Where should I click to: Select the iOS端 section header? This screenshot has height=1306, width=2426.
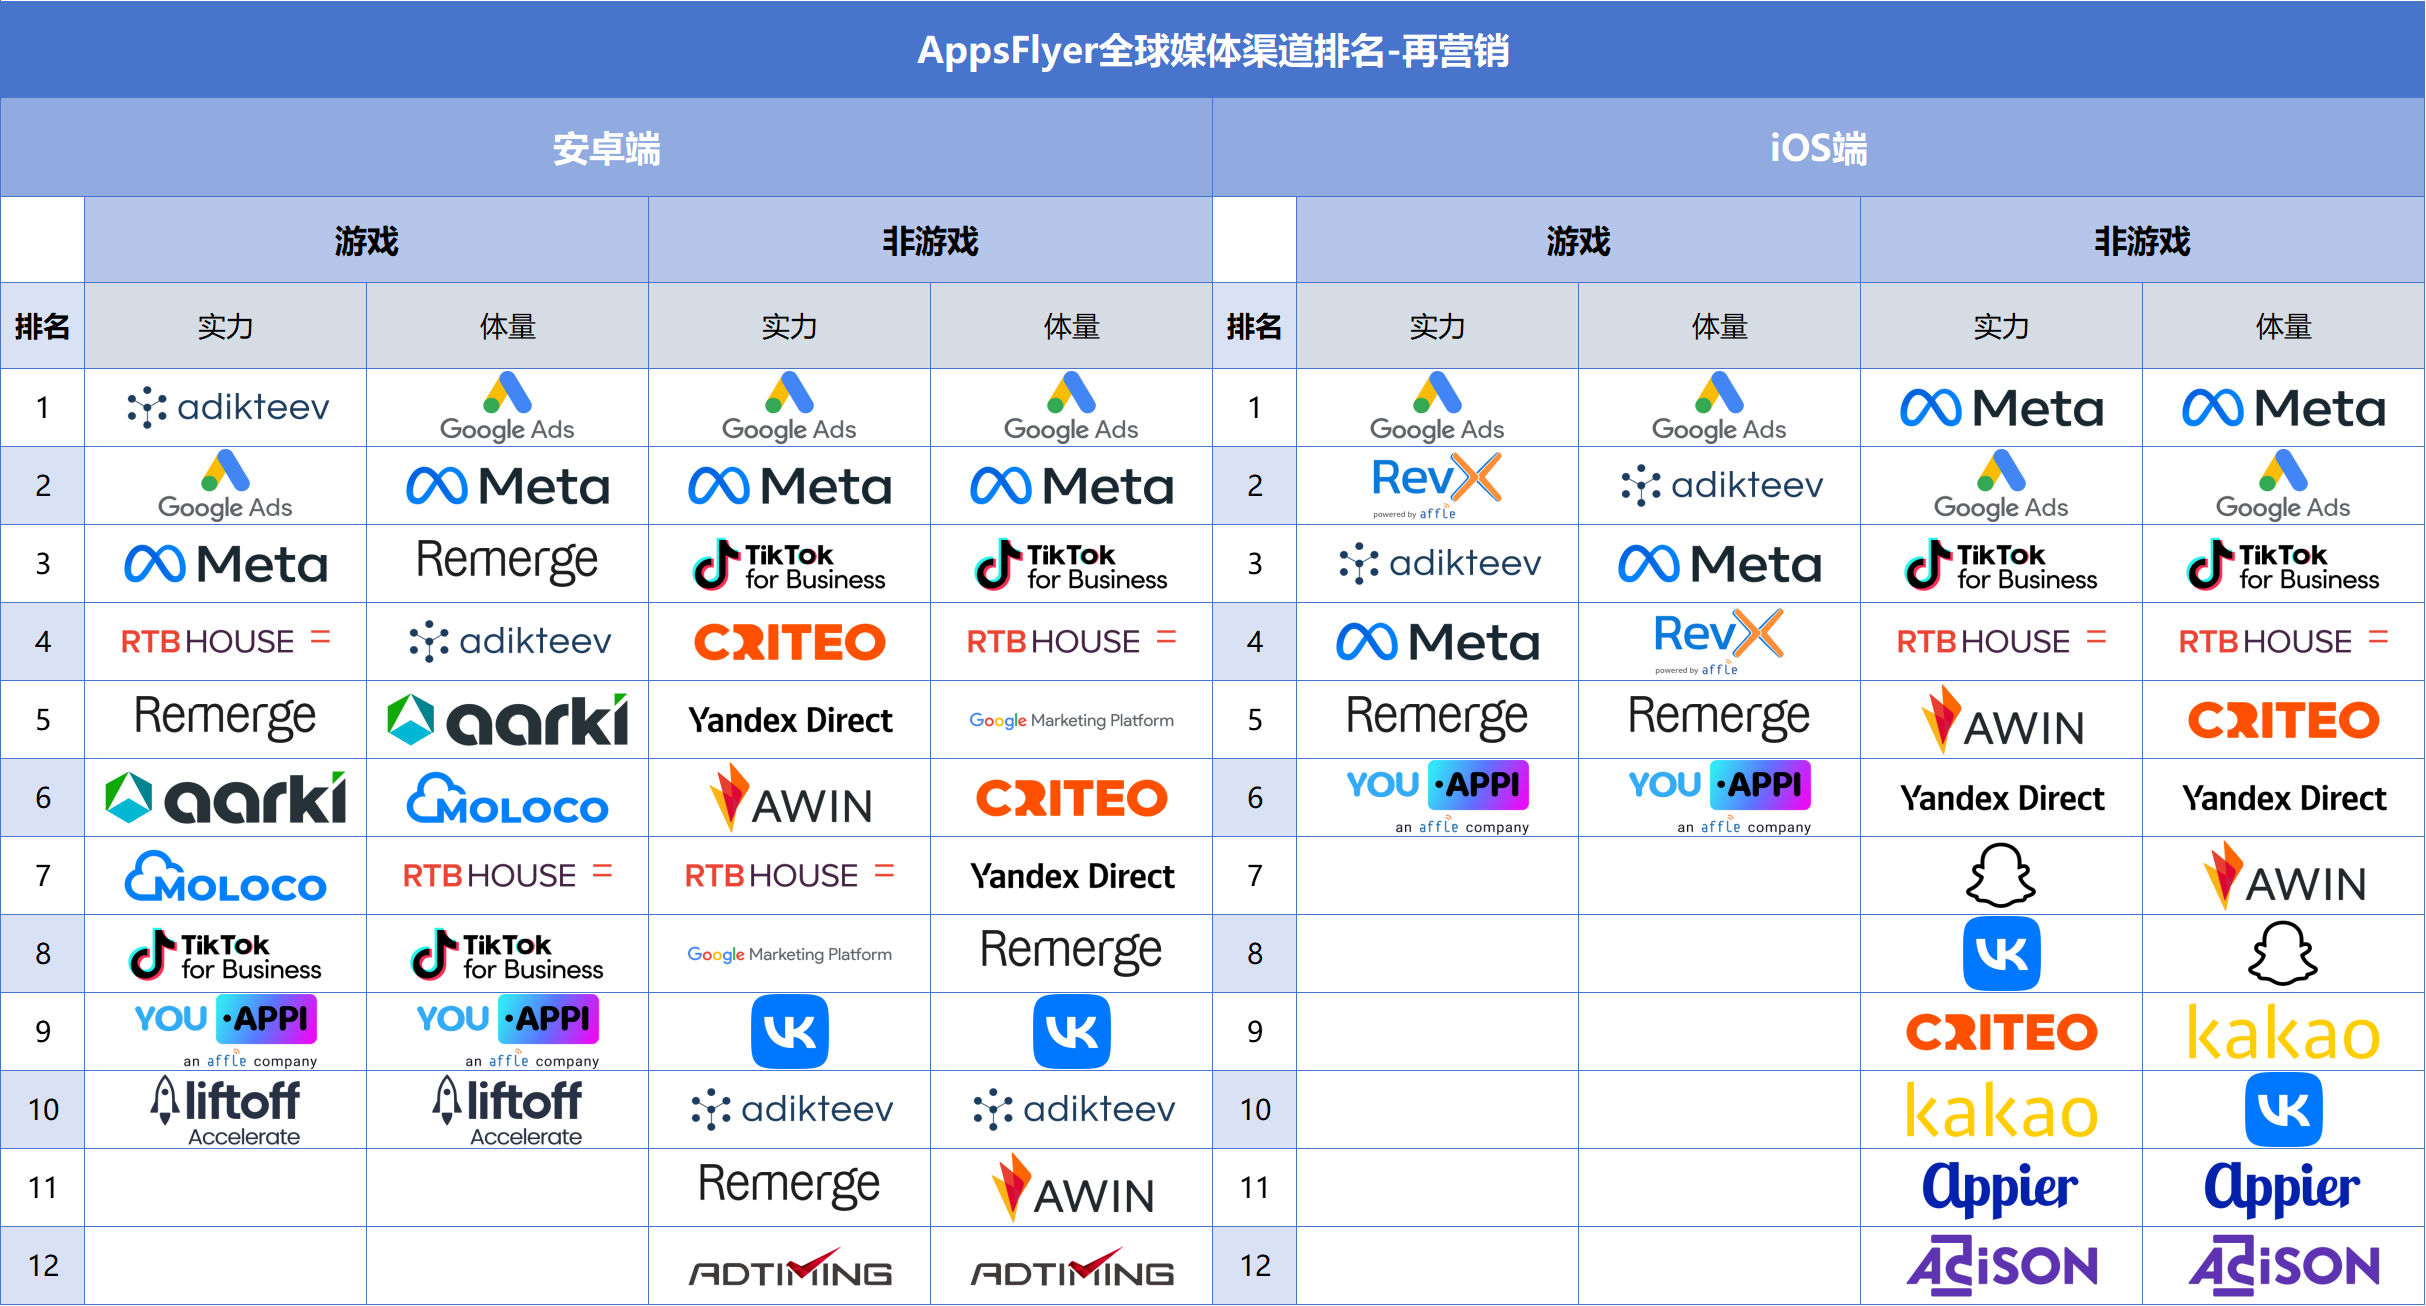click(x=1818, y=148)
